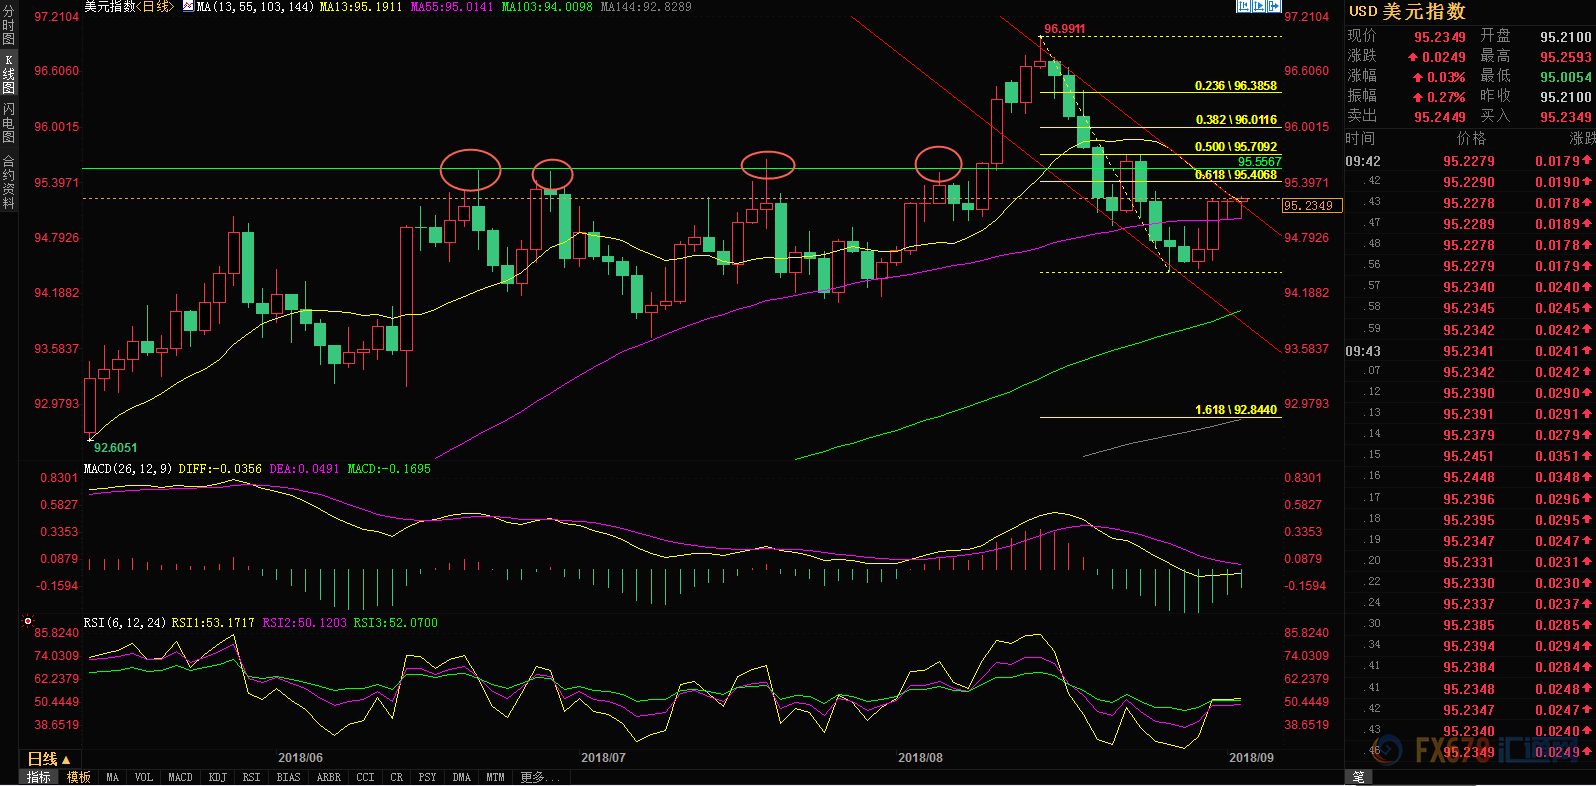Click the 2018/07 date marker on time axis
Viewport: 1596px width, 786px height.
coord(603,758)
